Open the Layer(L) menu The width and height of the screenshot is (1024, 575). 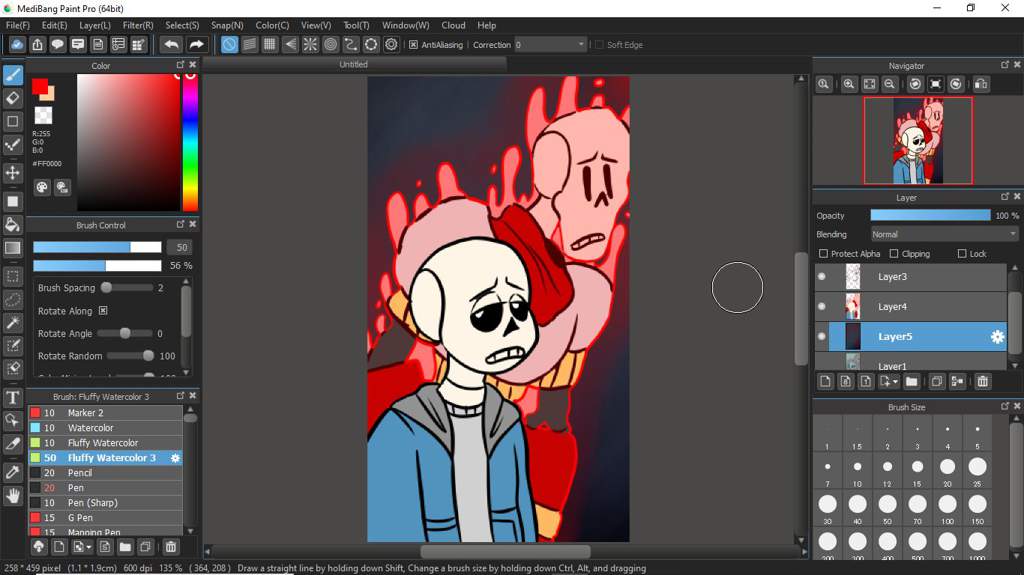coord(95,25)
